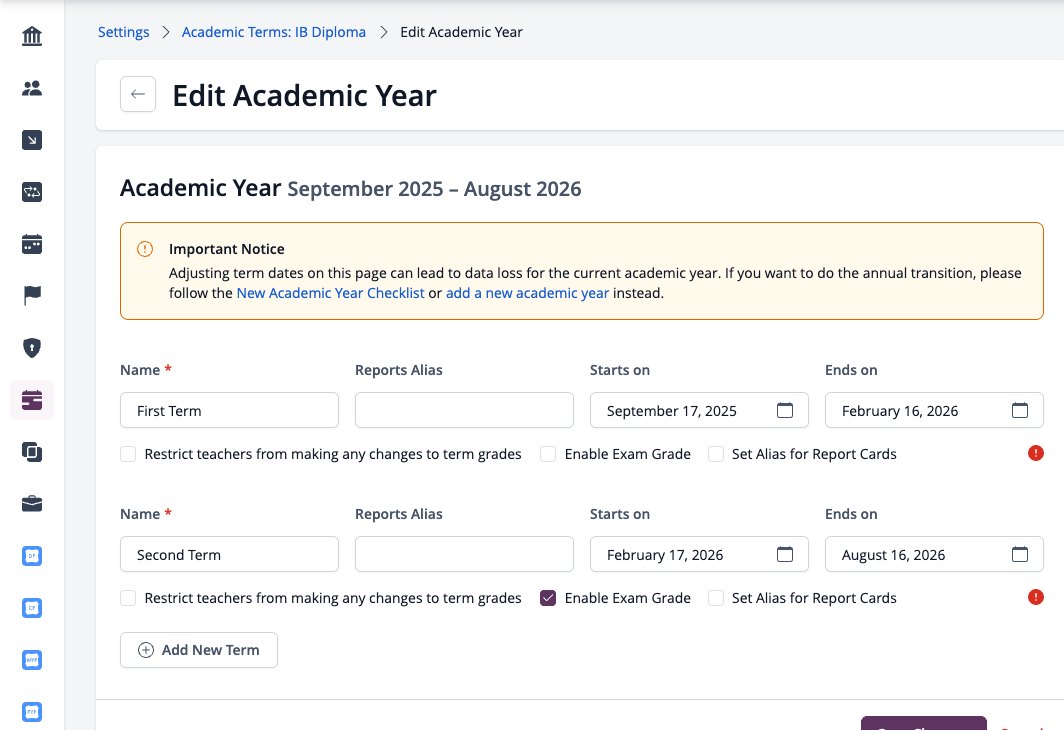Image resolution: width=1064 pixels, height=730 pixels.
Task: Edit the Second Term name field
Action: (229, 554)
